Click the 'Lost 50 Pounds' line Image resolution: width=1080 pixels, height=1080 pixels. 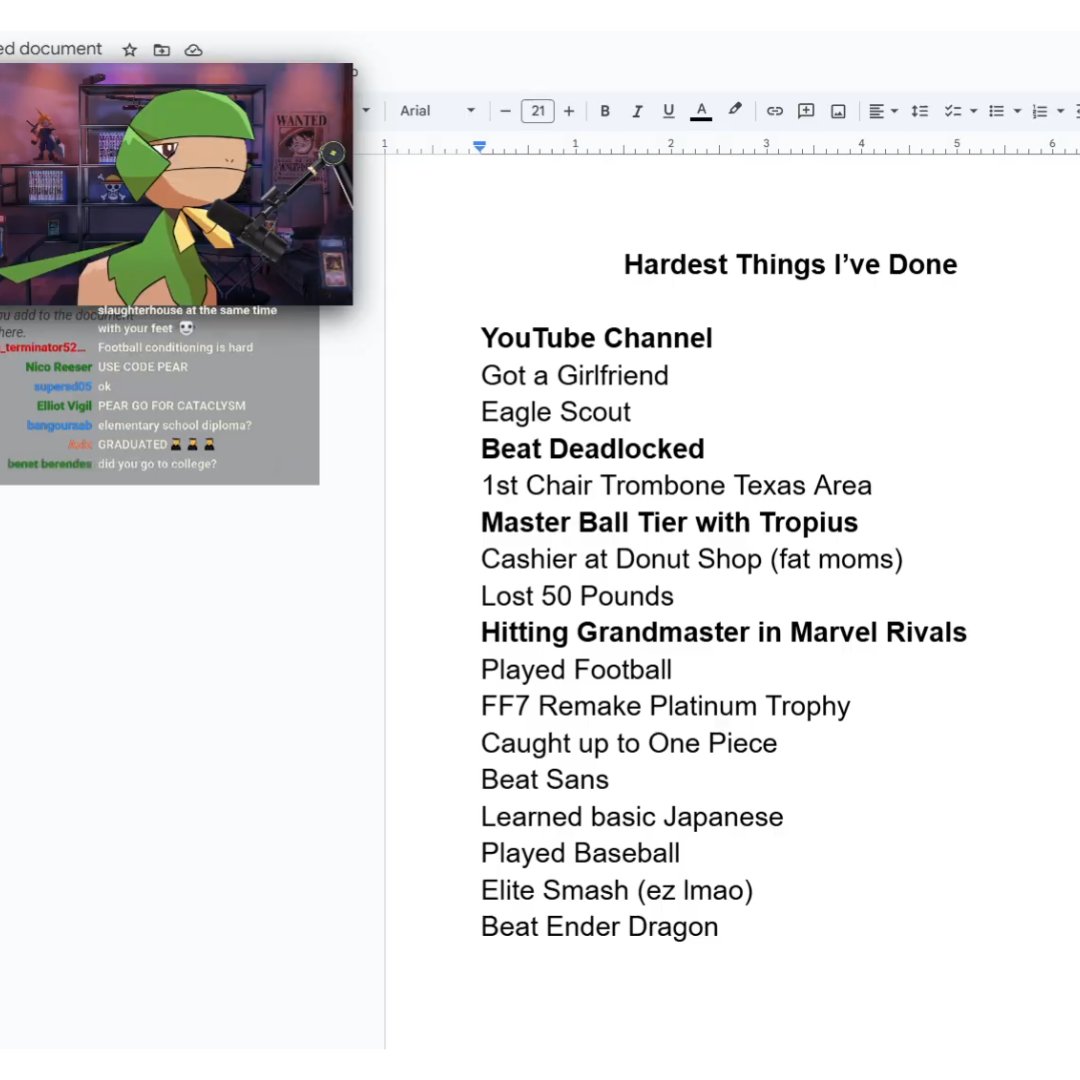coord(577,596)
